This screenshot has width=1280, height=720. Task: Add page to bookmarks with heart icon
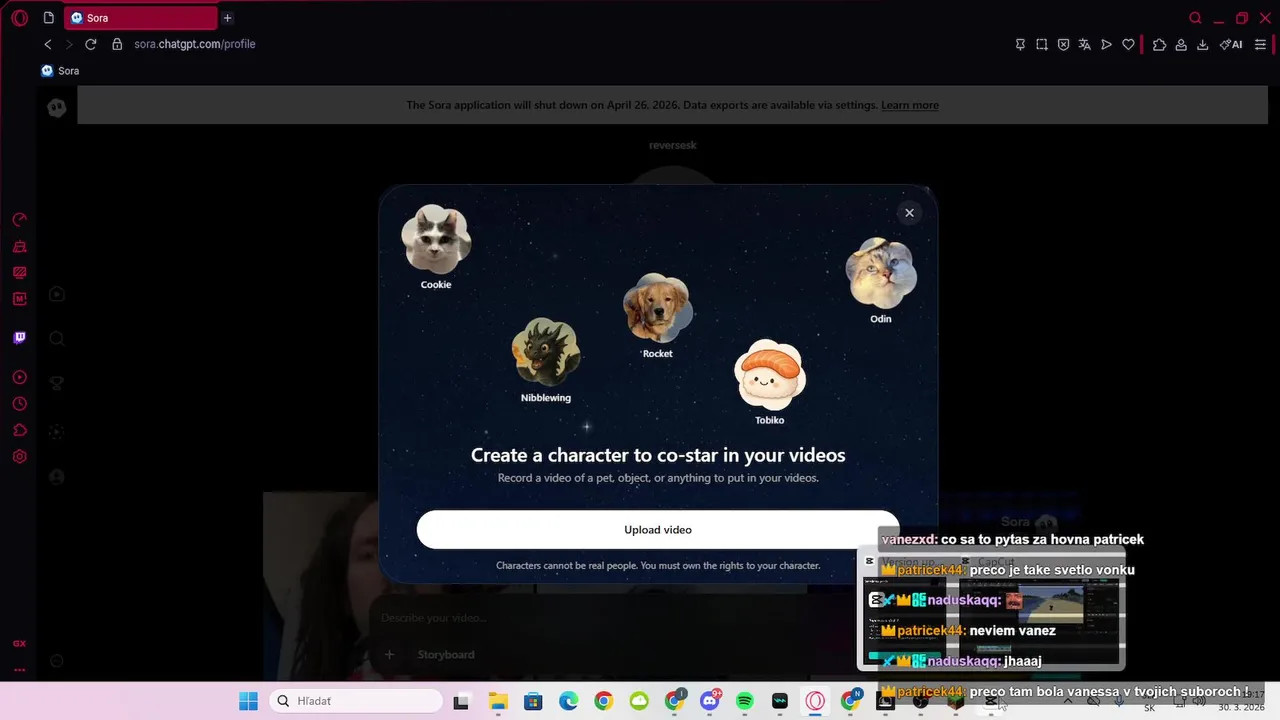pos(1128,44)
